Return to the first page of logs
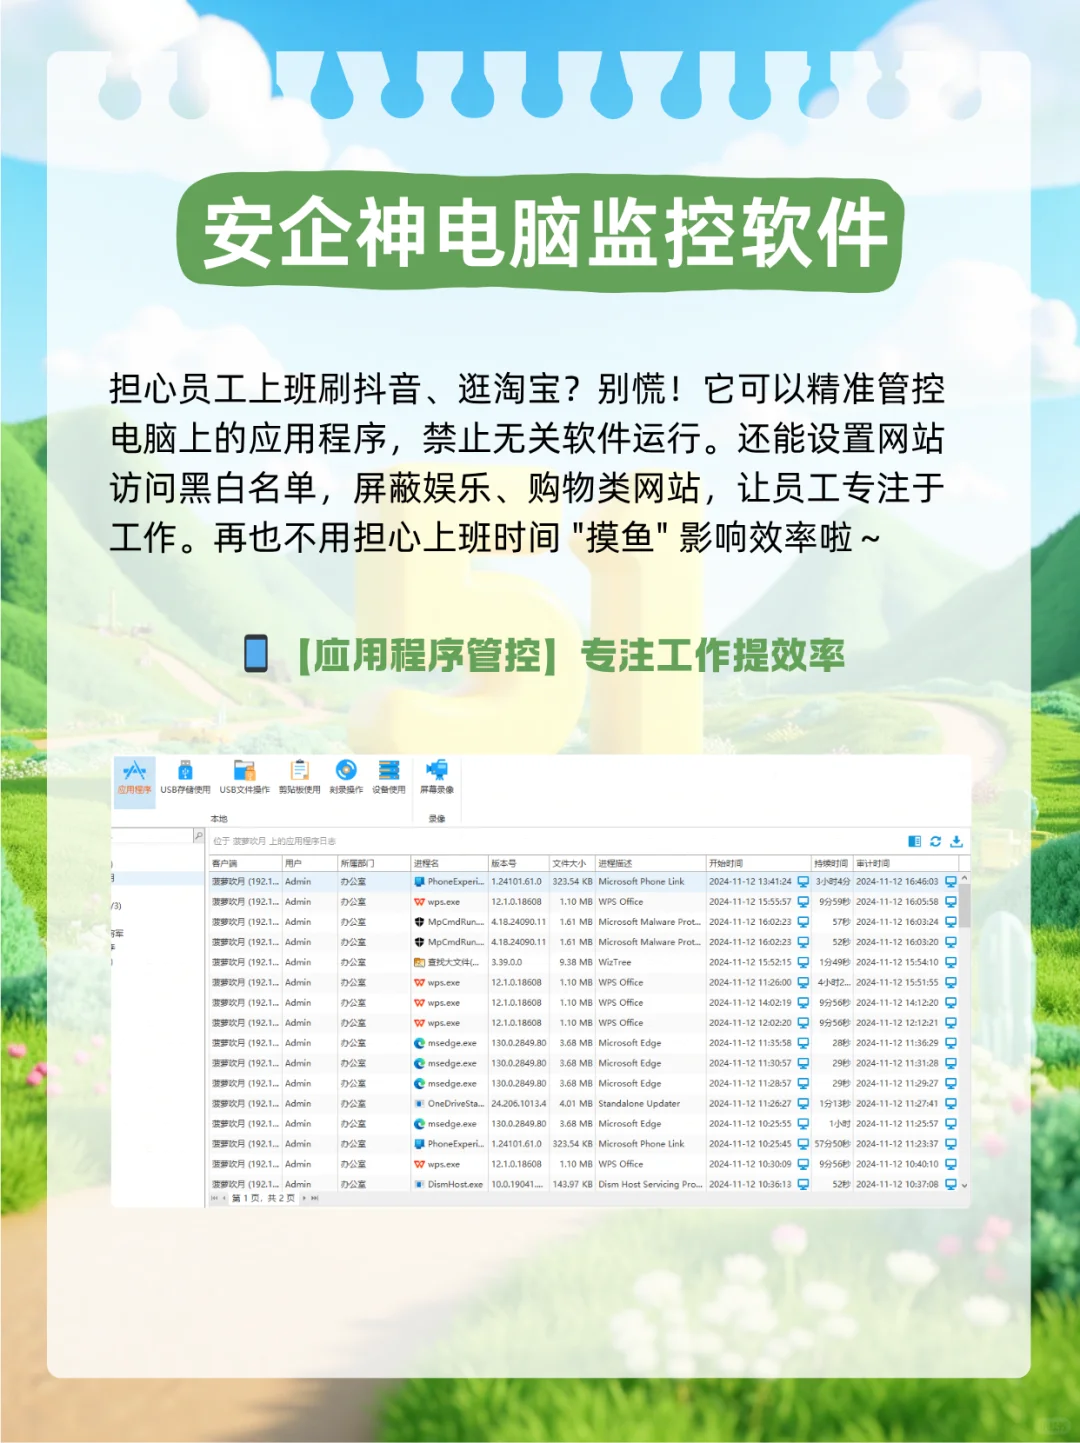This screenshot has height=1443, width=1080. point(215,1198)
